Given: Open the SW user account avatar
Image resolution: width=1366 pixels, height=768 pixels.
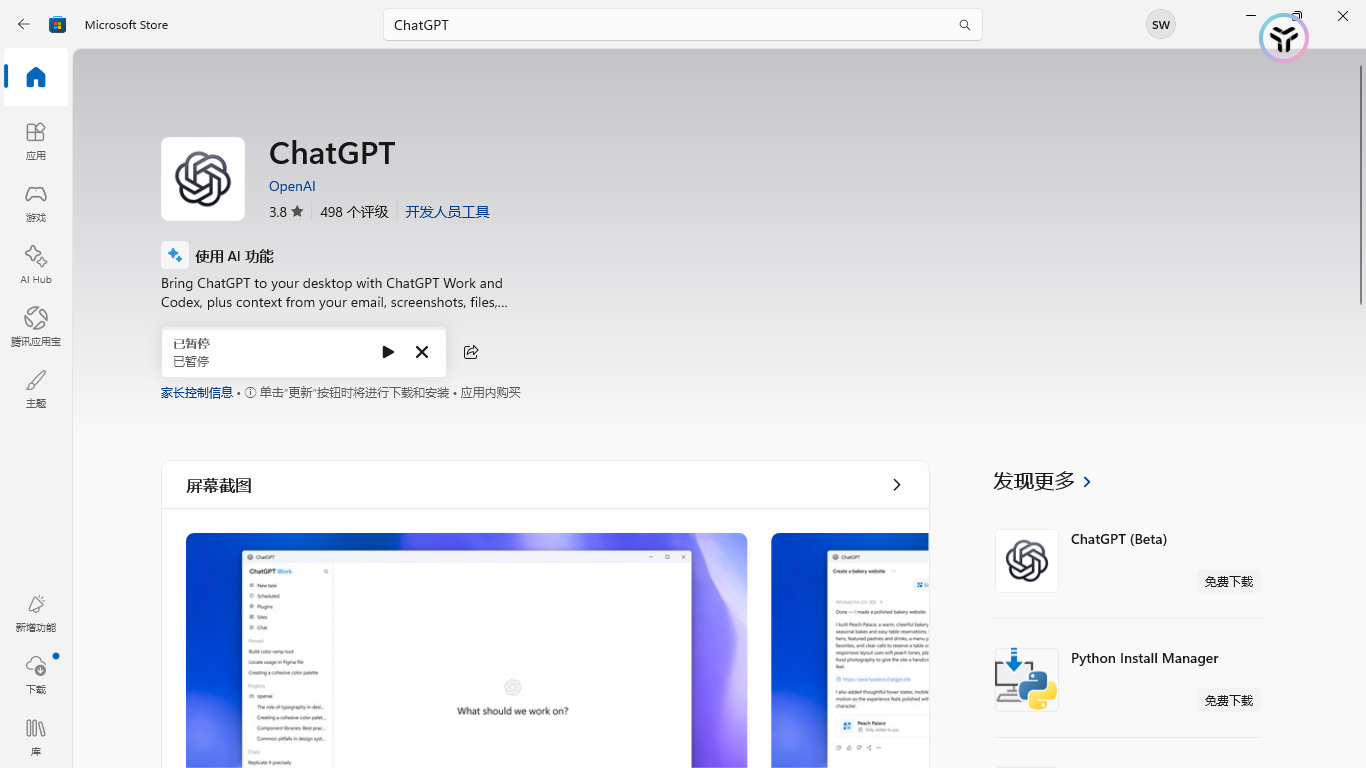Looking at the screenshot, I should click(x=1160, y=24).
